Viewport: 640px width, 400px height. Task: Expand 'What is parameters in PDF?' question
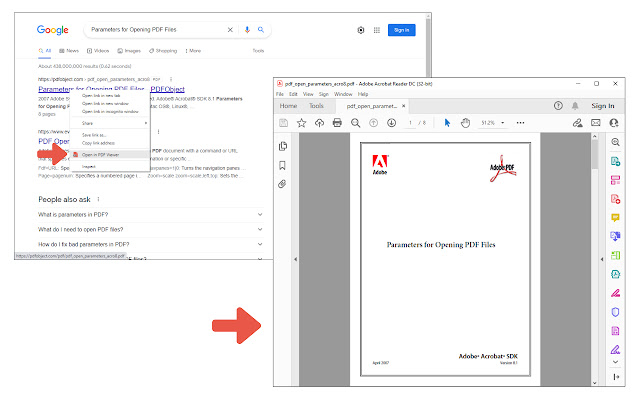click(260, 214)
